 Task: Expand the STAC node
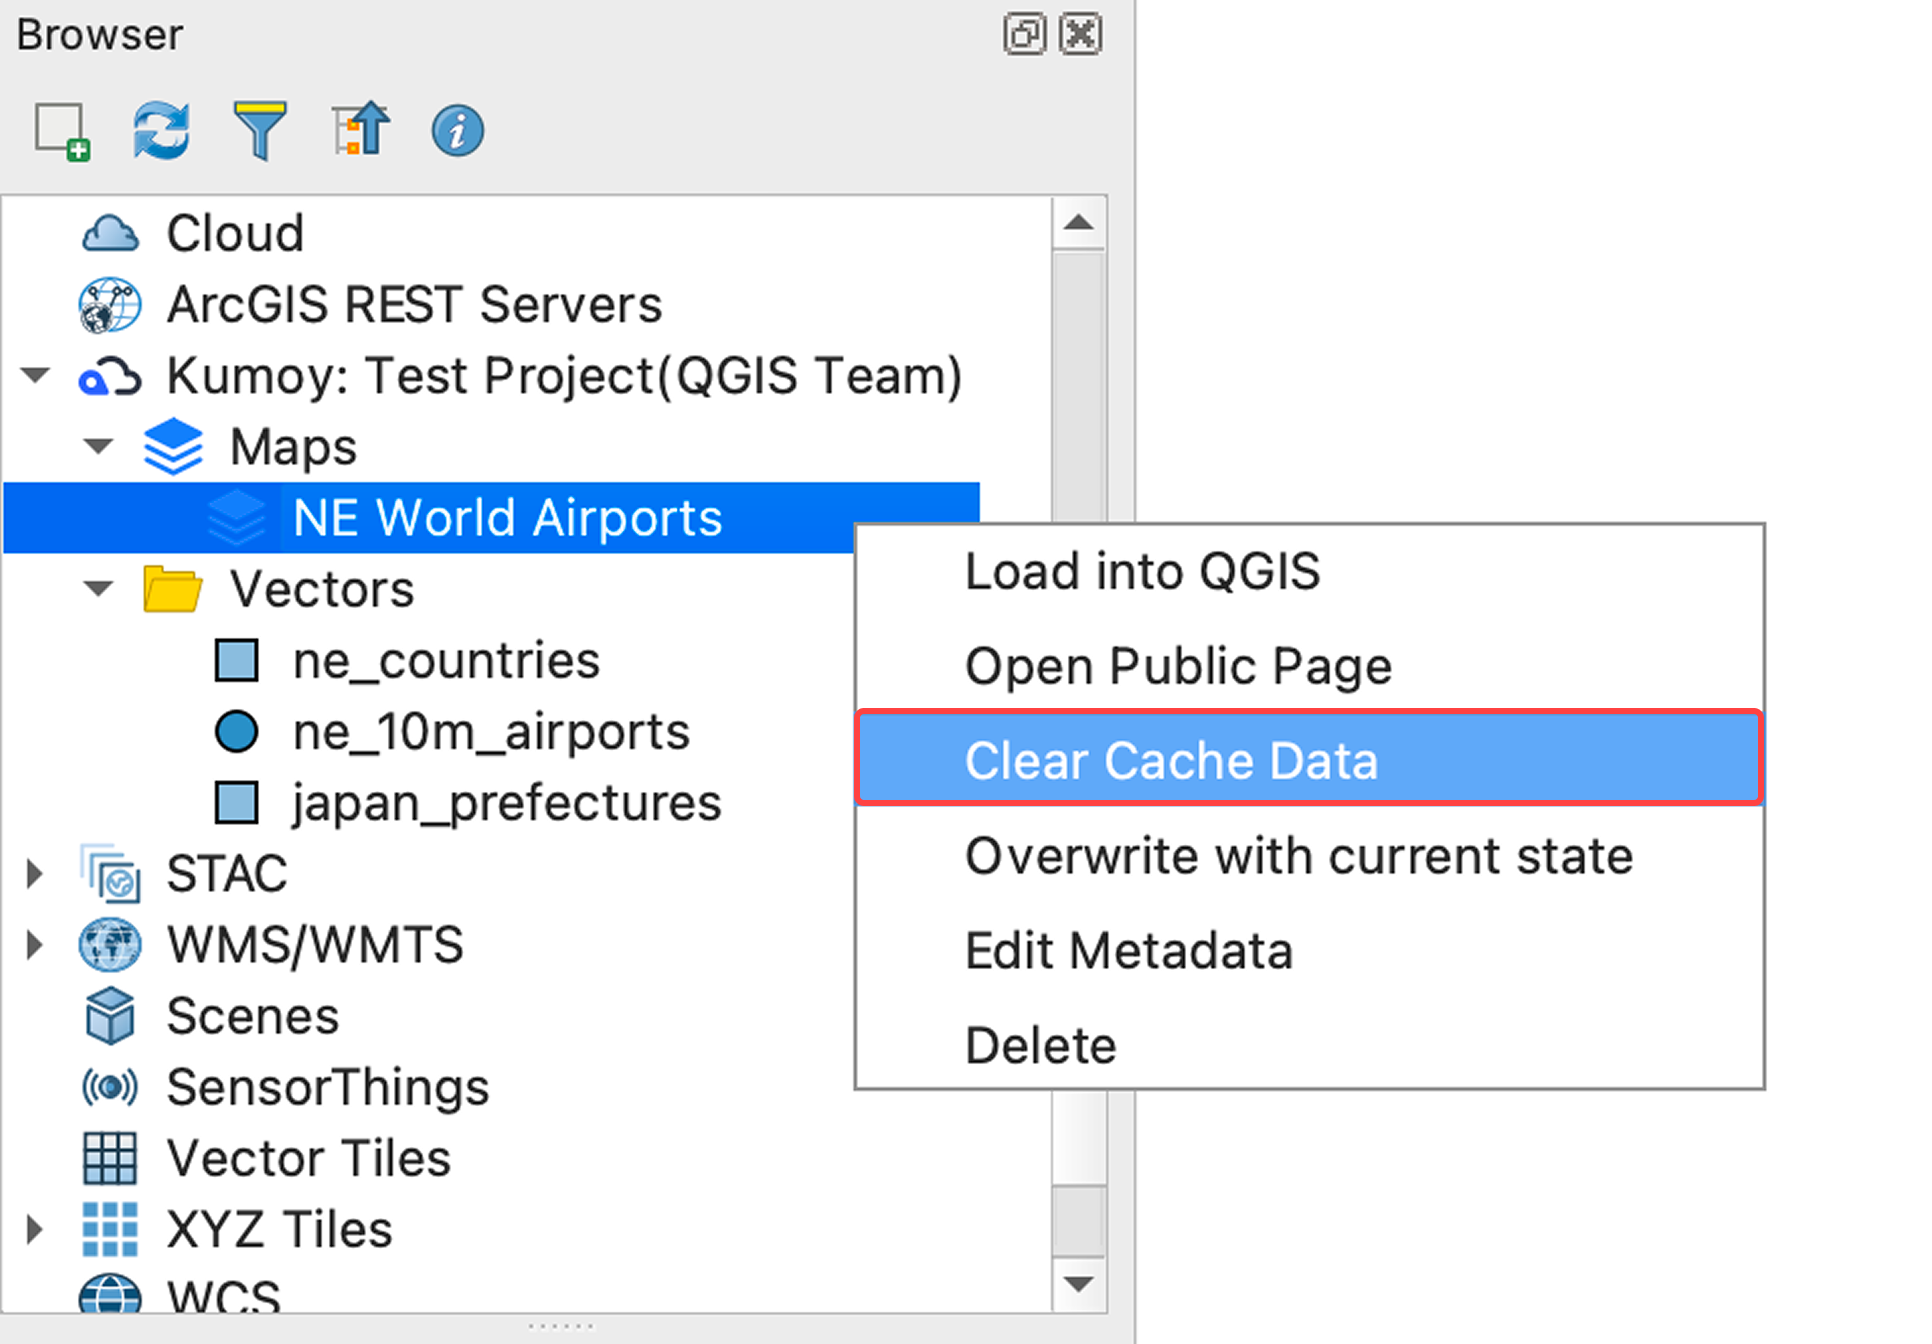click(36, 873)
